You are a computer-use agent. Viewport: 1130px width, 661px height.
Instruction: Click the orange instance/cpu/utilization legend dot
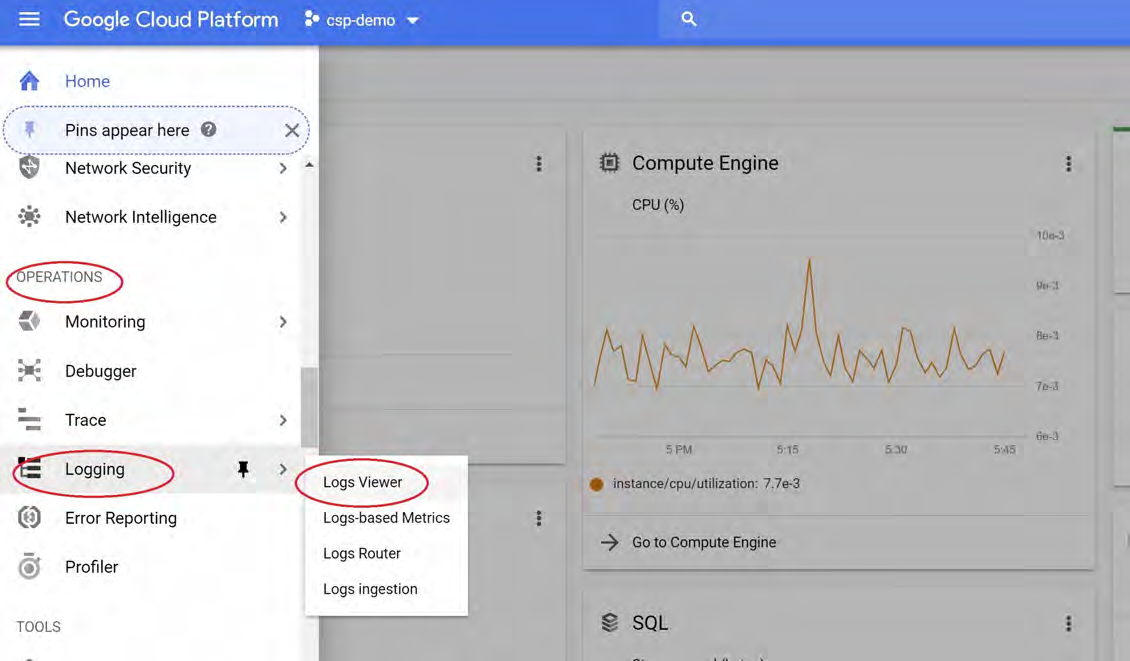(597, 484)
